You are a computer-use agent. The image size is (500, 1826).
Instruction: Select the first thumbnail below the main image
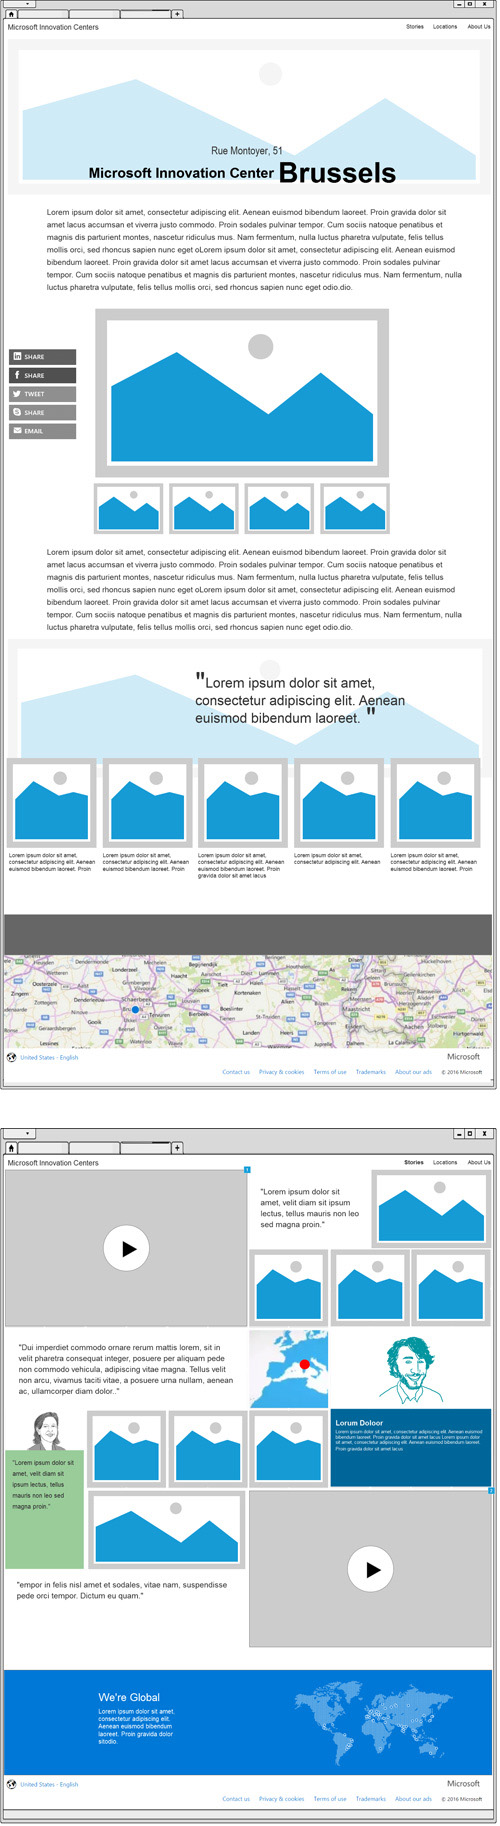pos(129,508)
